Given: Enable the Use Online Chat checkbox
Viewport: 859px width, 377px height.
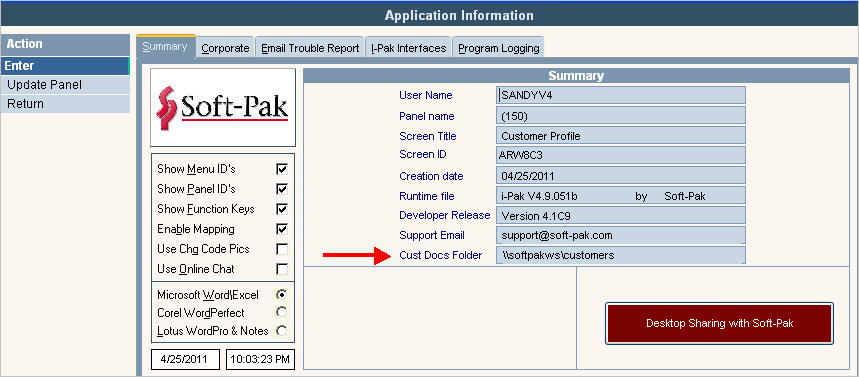Looking at the screenshot, I should [282, 269].
